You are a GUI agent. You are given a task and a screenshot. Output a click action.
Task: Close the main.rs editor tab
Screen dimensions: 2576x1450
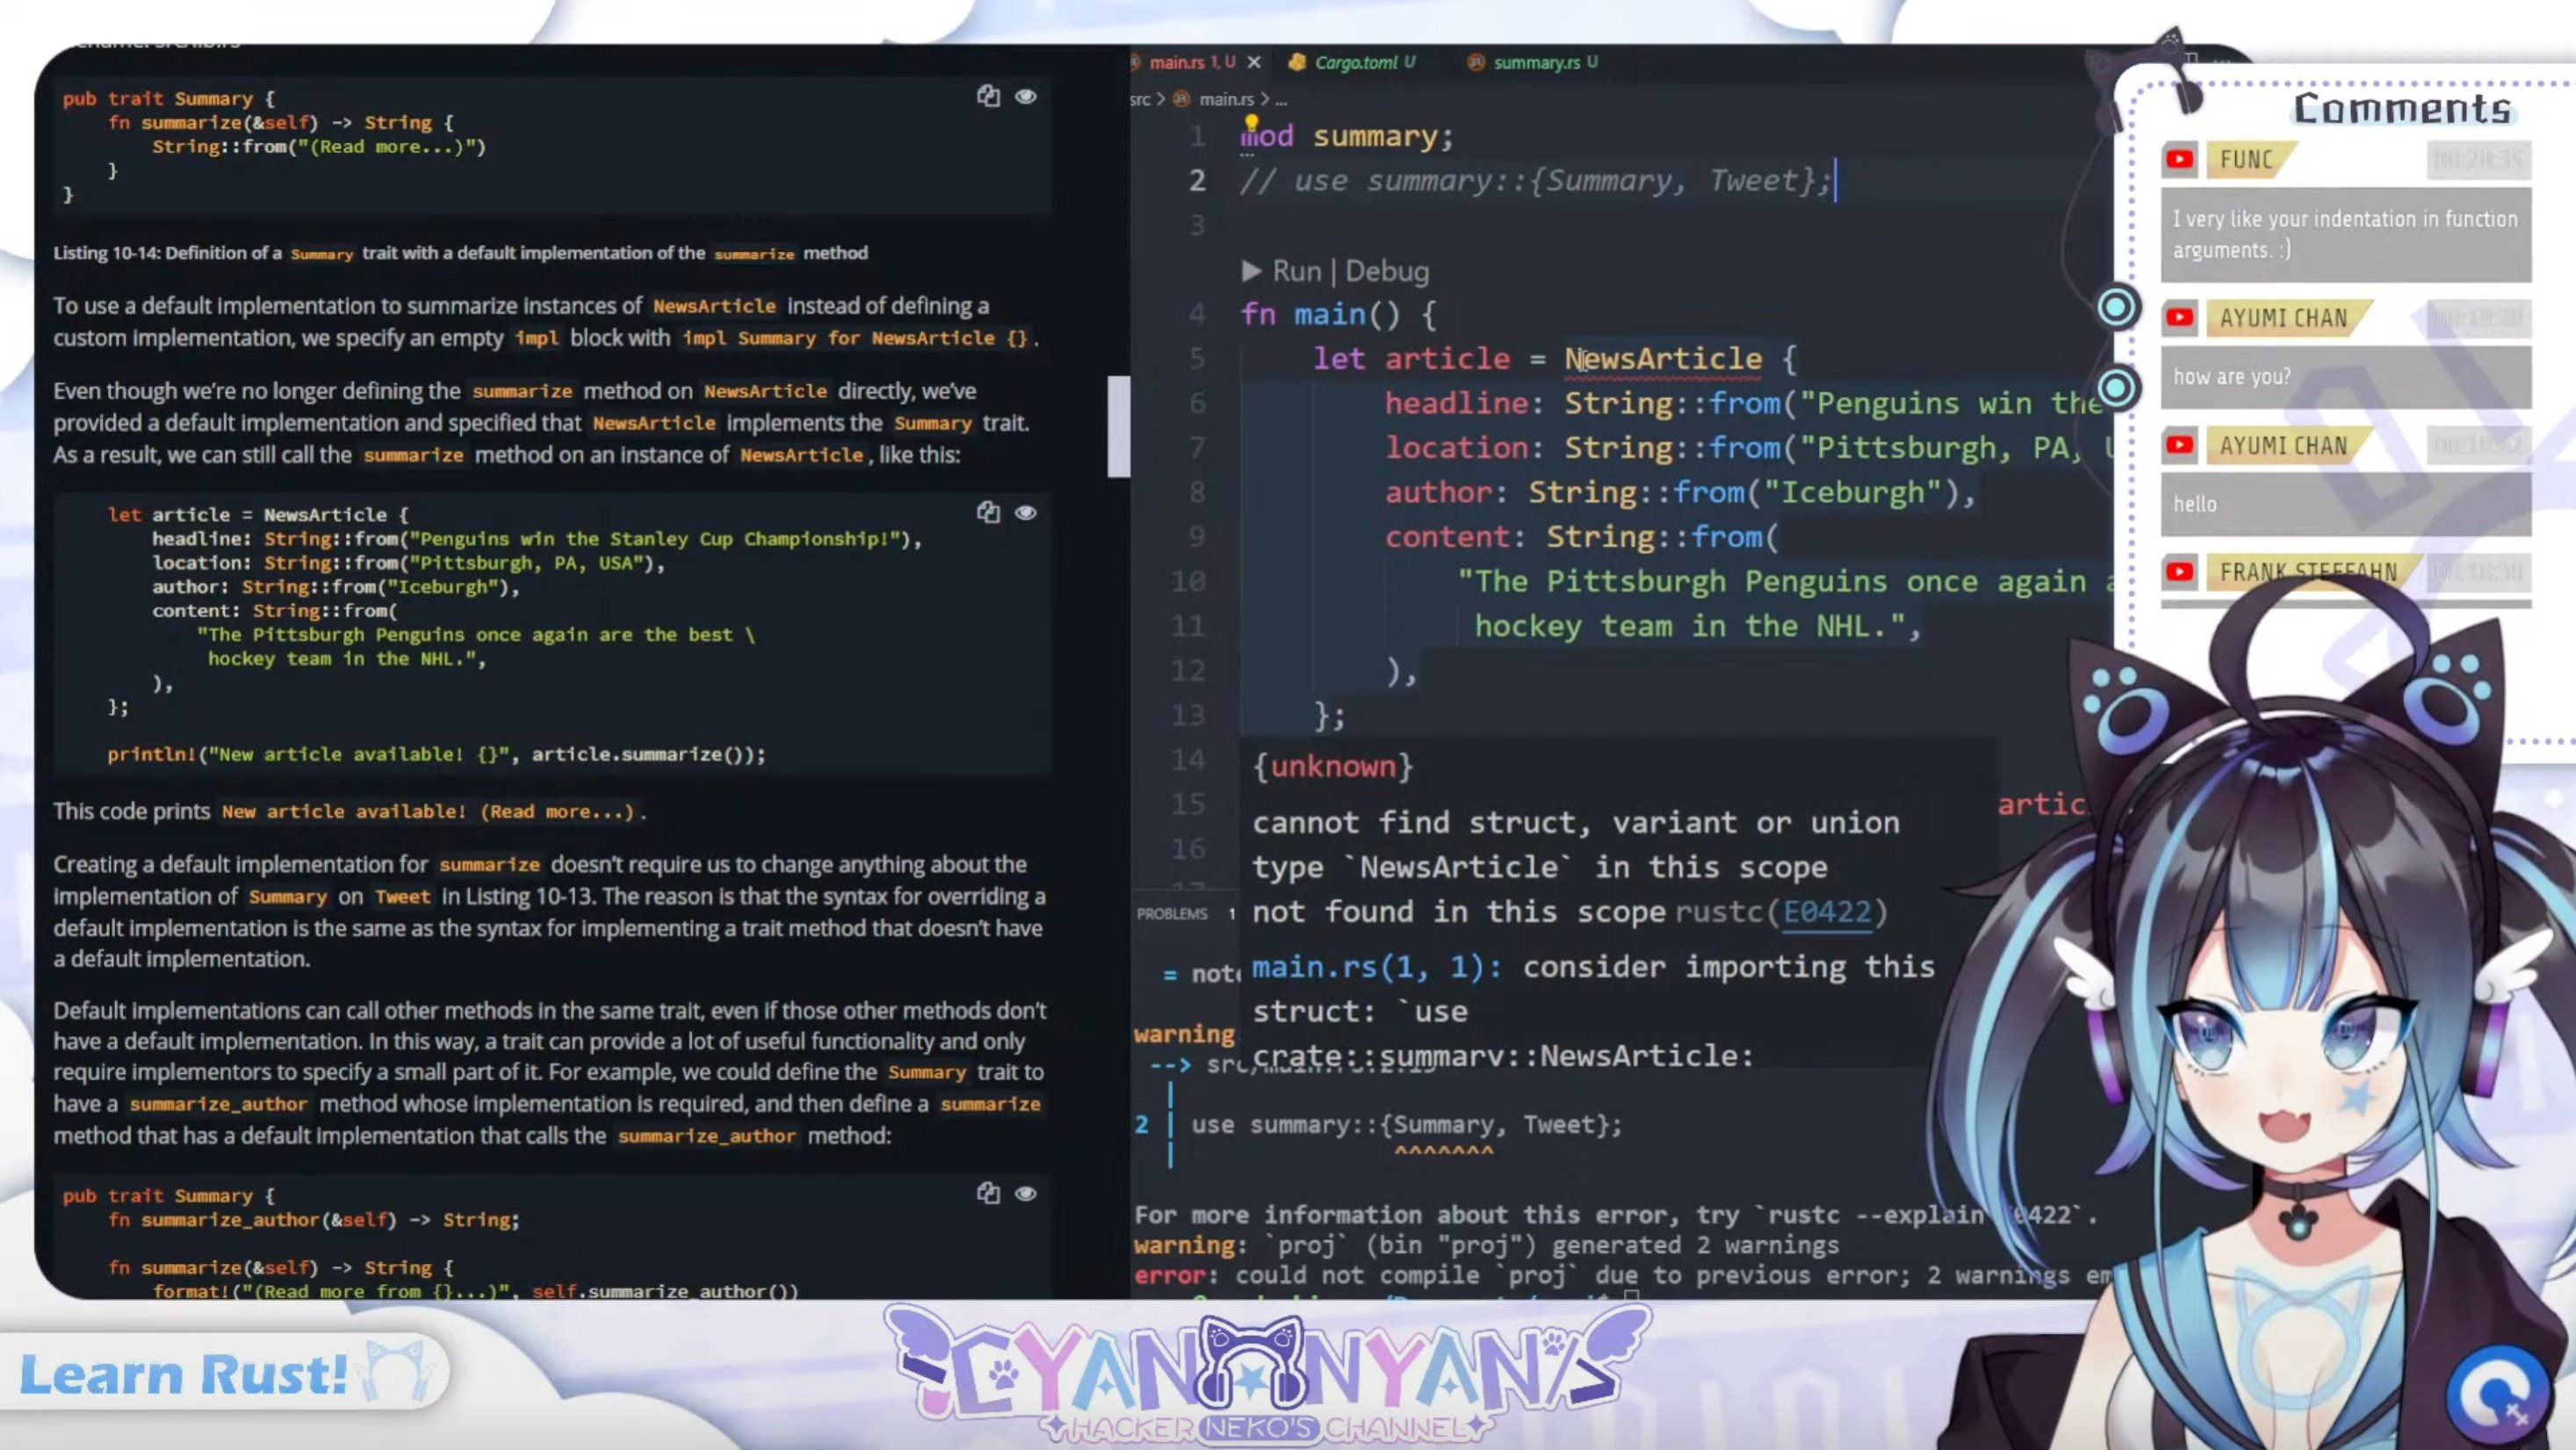pos(1254,62)
